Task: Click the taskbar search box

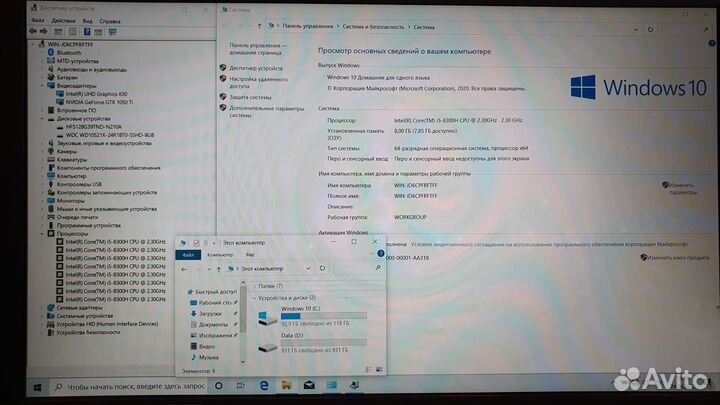Action: [128, 387]
